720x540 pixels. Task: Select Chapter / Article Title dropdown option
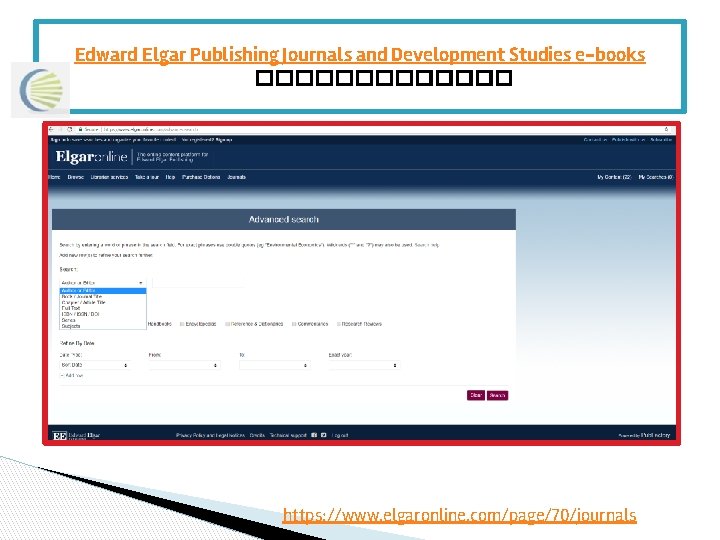click(103, 303)
